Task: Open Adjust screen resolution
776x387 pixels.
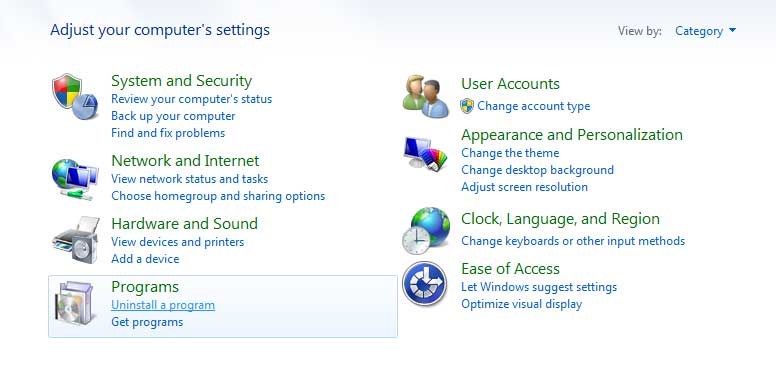Action: tap(524, 187)
